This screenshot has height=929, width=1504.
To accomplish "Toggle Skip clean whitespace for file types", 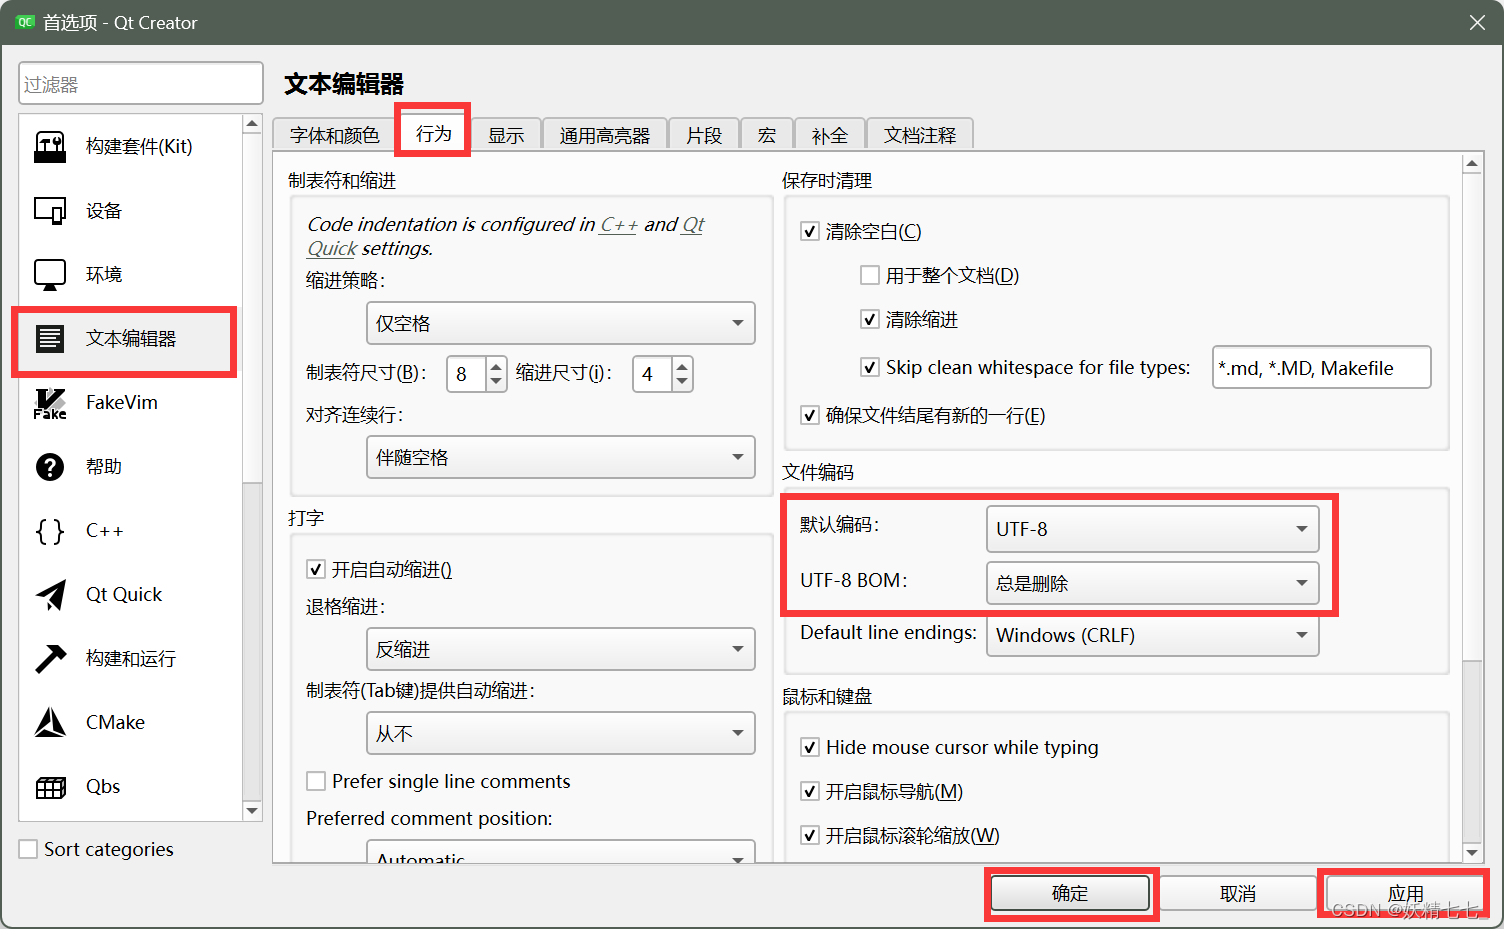I will click(x=870, y=367).
